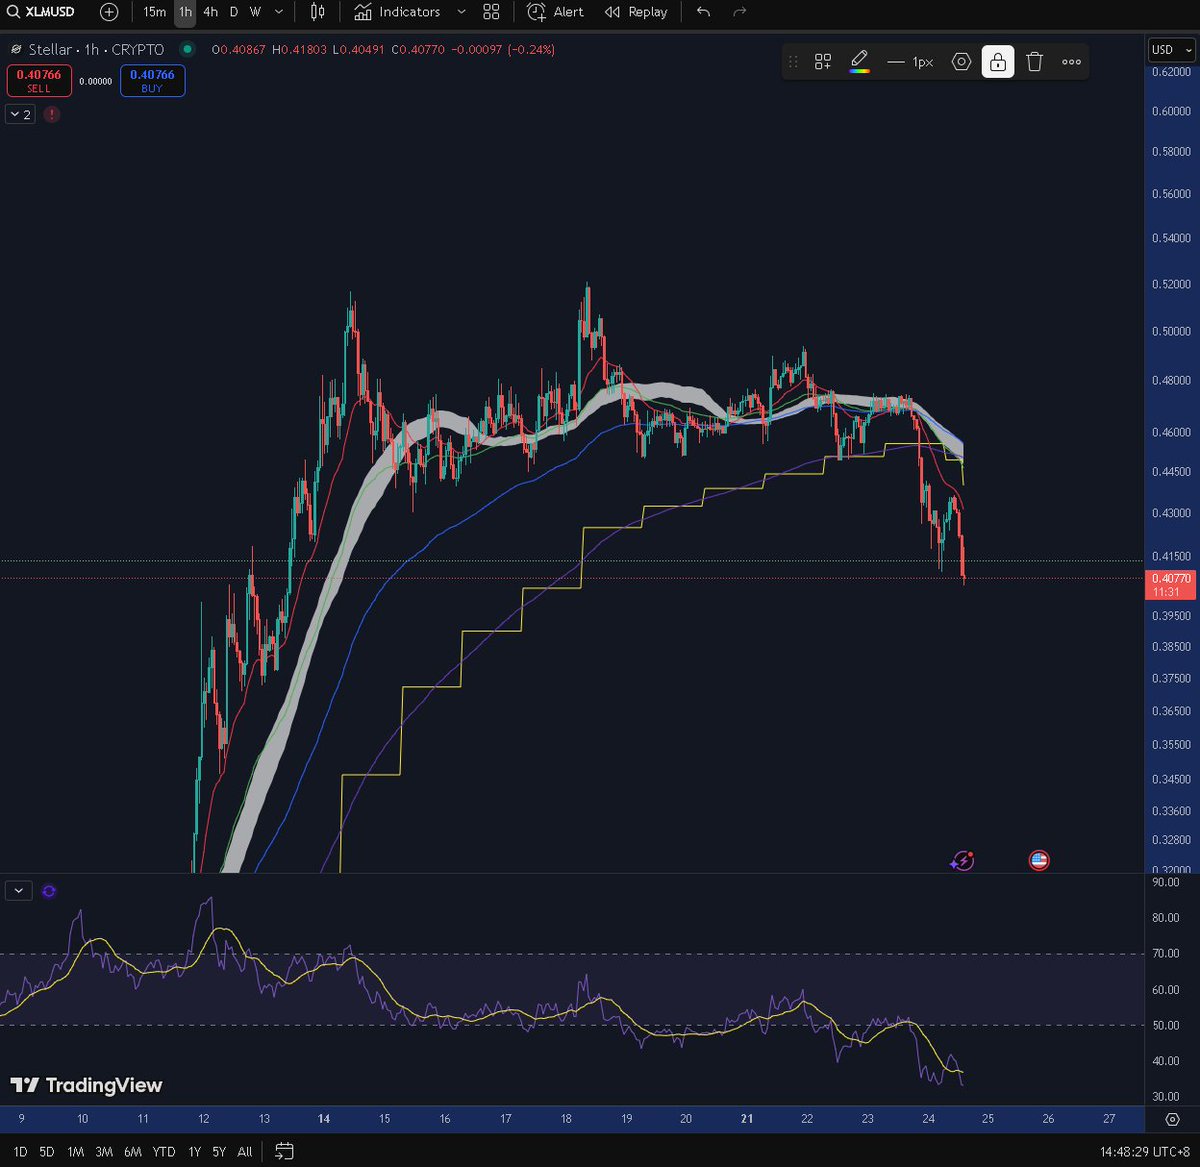Open drawing settings hexagon icon
This screenshot has width=1200, height=1167.
[961, 62]
